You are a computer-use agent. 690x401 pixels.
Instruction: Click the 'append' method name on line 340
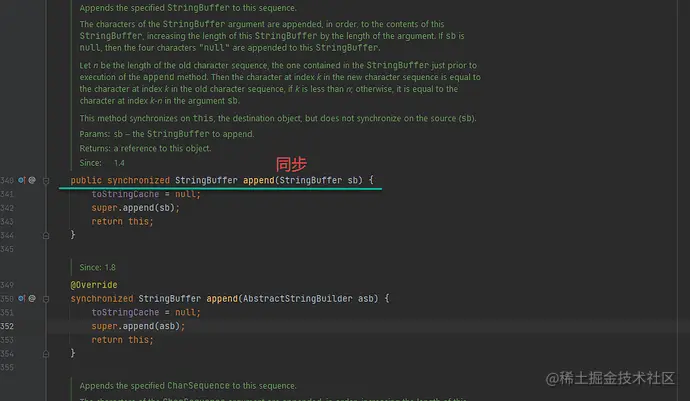(x=258, y=180)
